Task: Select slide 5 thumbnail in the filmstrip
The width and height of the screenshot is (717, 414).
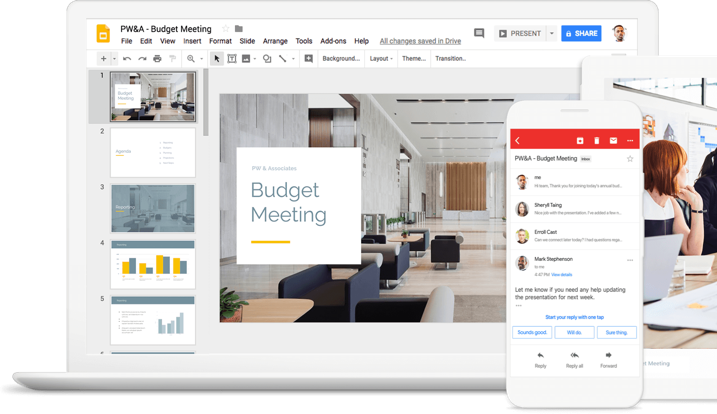Action: click(153, 320)
